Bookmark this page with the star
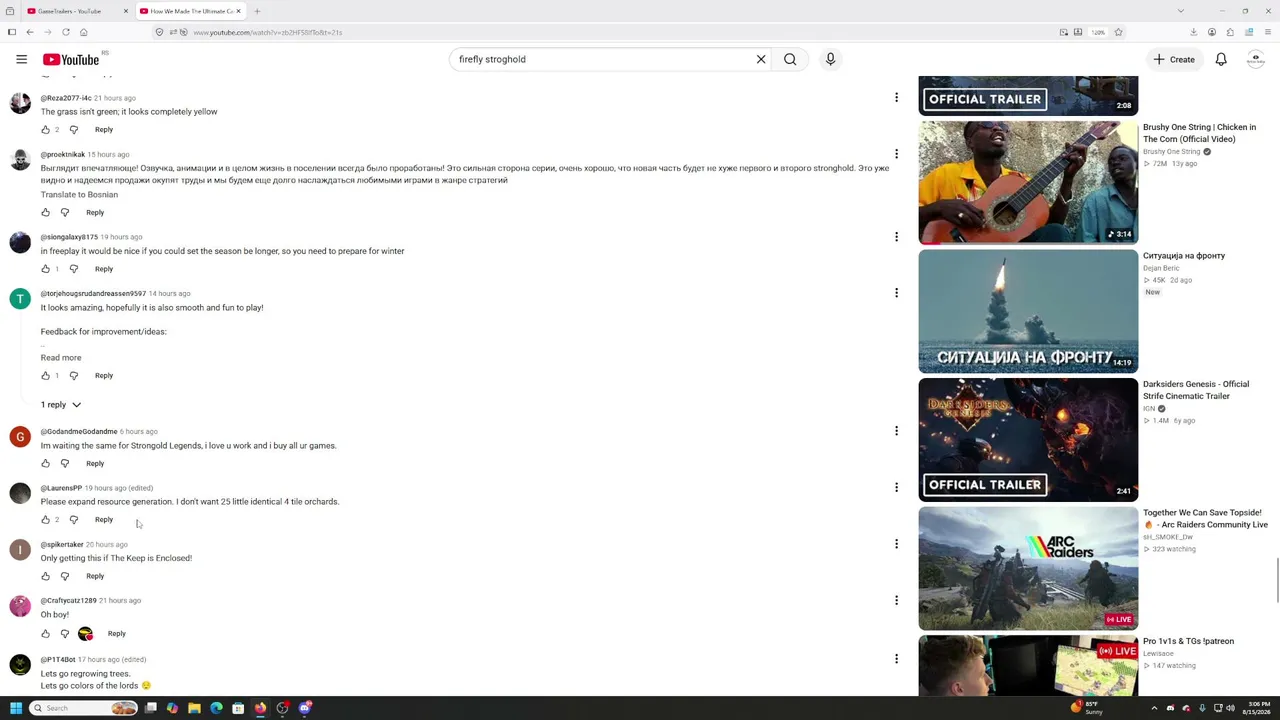 (1118, 32)
